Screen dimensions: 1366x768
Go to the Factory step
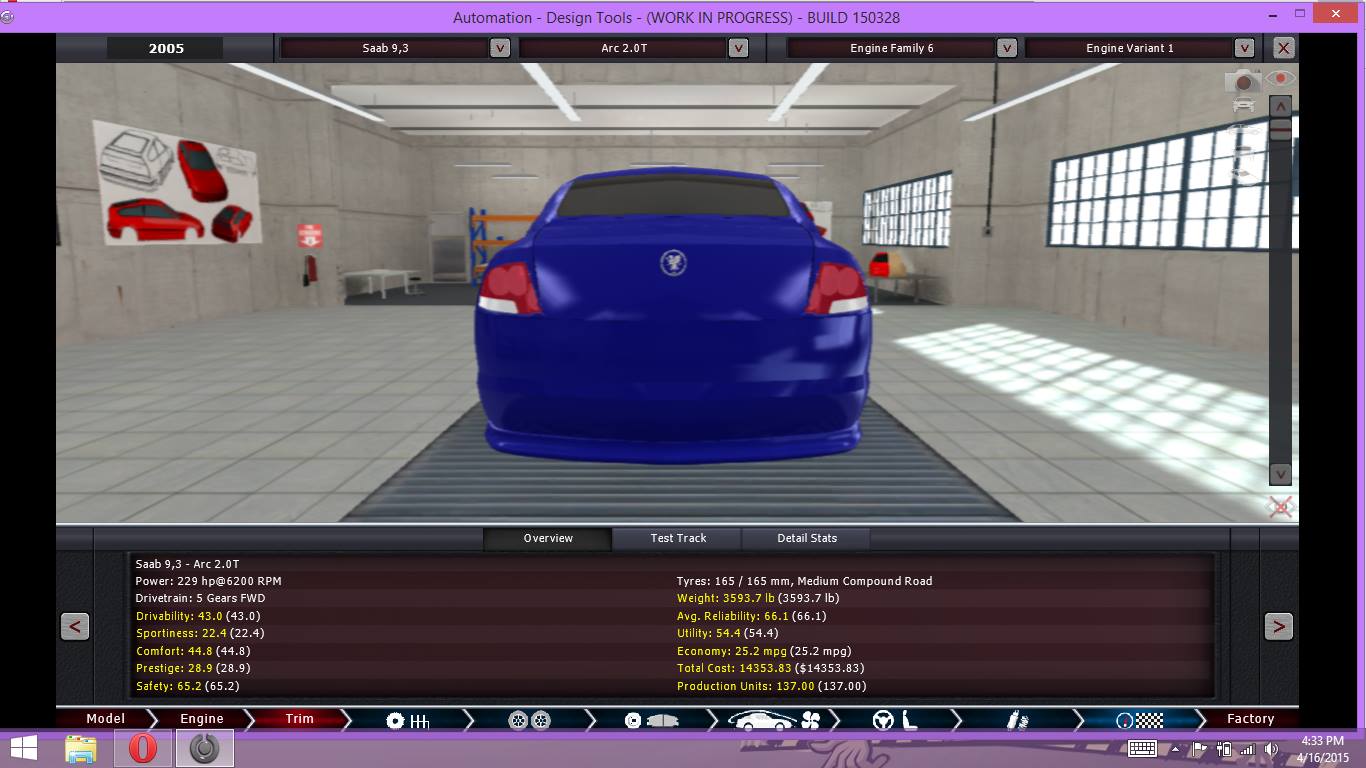click(1250, 719)
